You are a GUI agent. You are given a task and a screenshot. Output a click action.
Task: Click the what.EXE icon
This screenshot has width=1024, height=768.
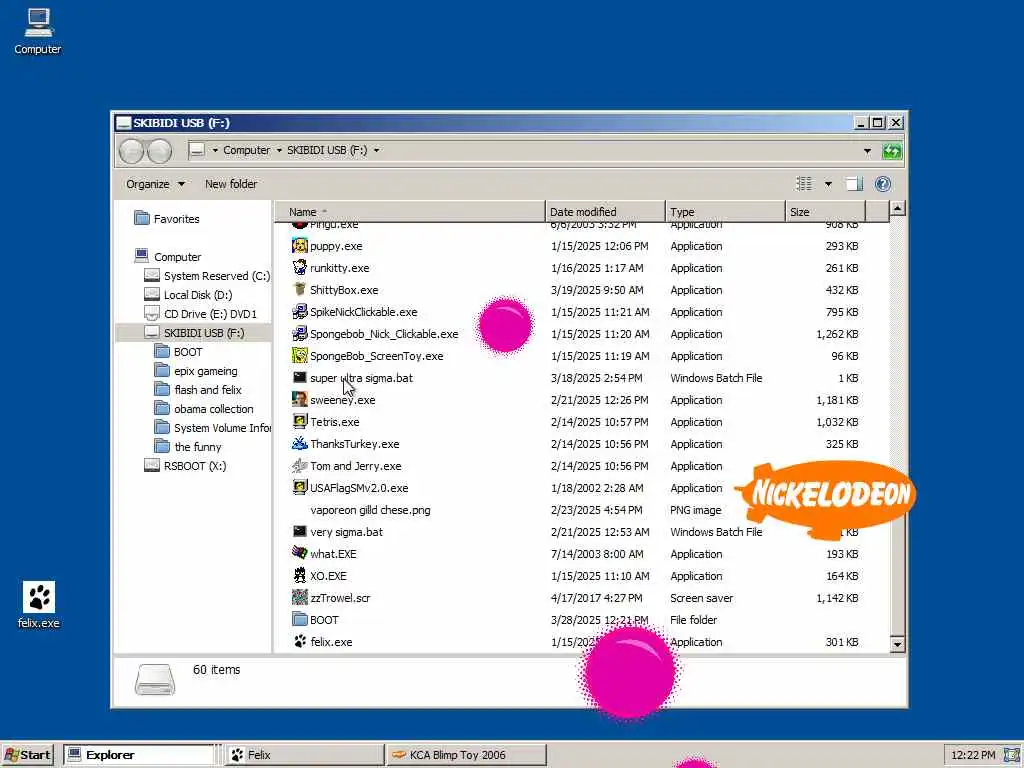point(300,554)
